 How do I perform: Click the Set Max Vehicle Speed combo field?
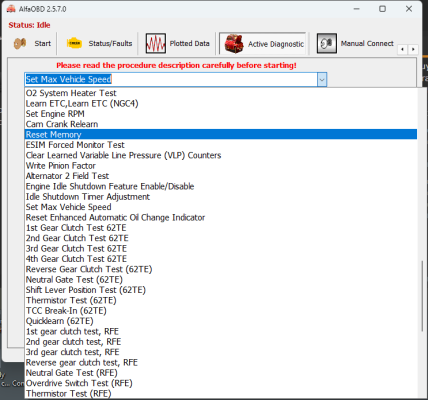(x=172, y=79)
